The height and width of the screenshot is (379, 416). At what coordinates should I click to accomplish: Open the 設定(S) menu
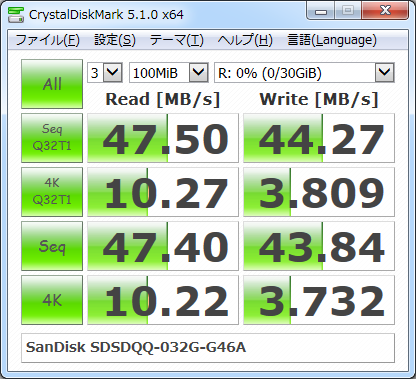(x=115, y=40)
